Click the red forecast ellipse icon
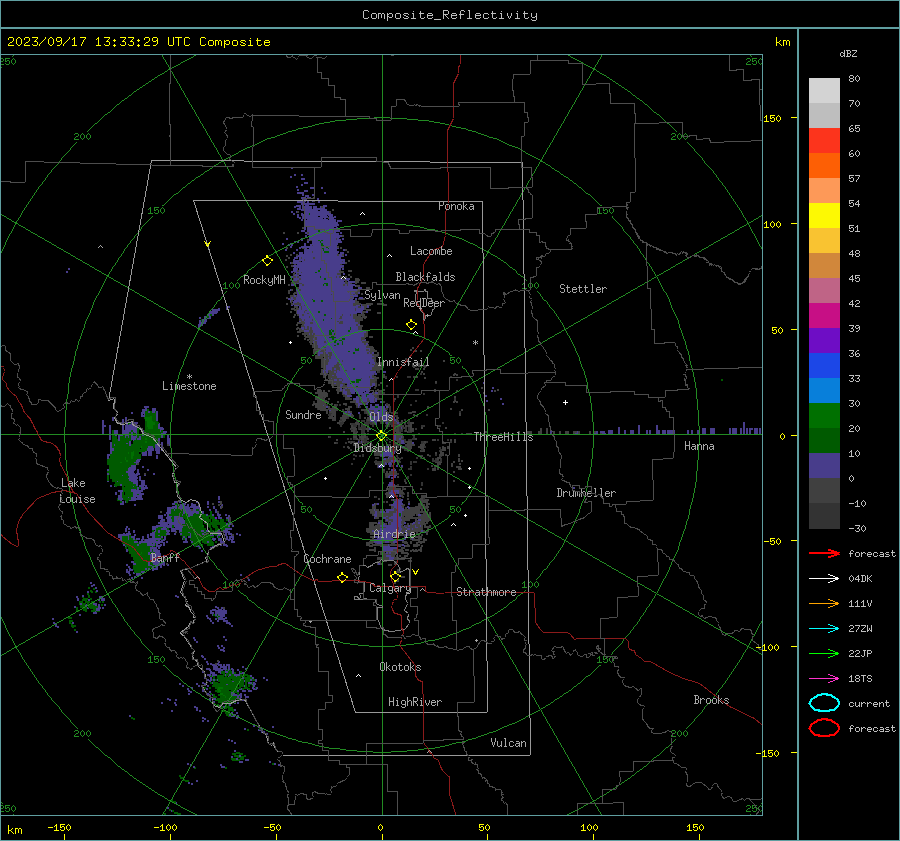The width and height of the screenshot is (900, 841). 824,728
